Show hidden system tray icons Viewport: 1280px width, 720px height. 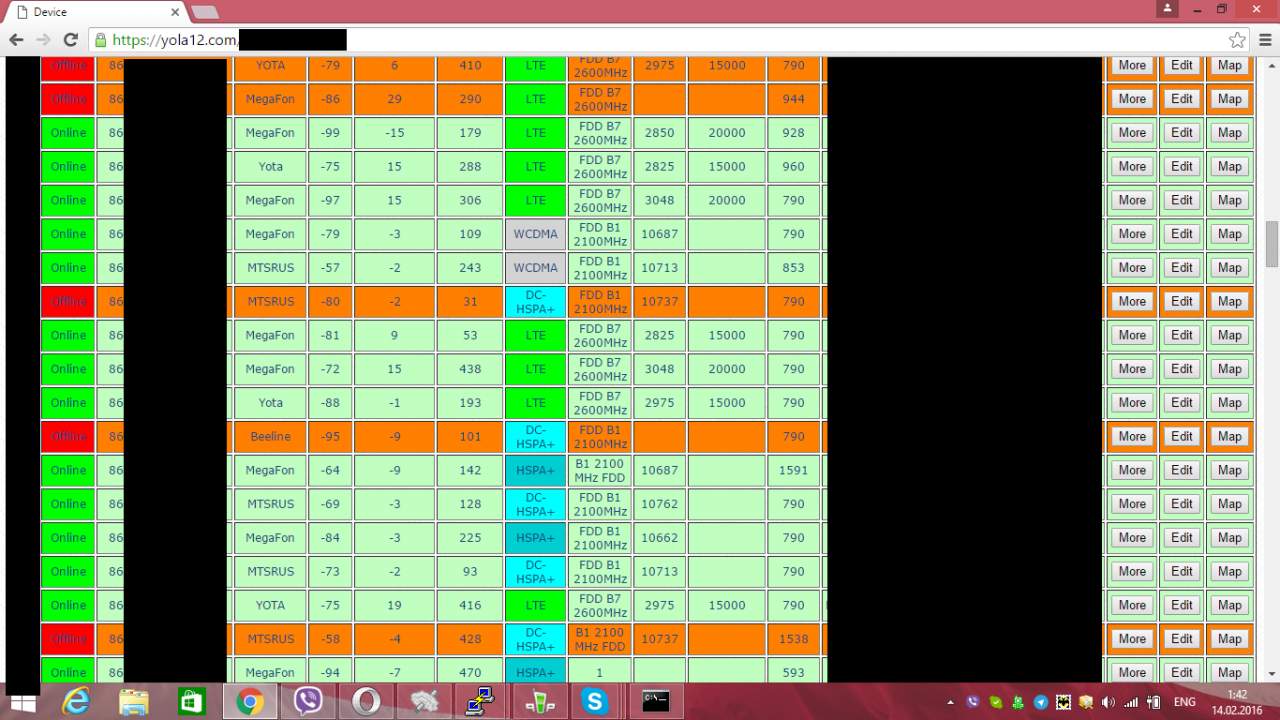[951, 702]
